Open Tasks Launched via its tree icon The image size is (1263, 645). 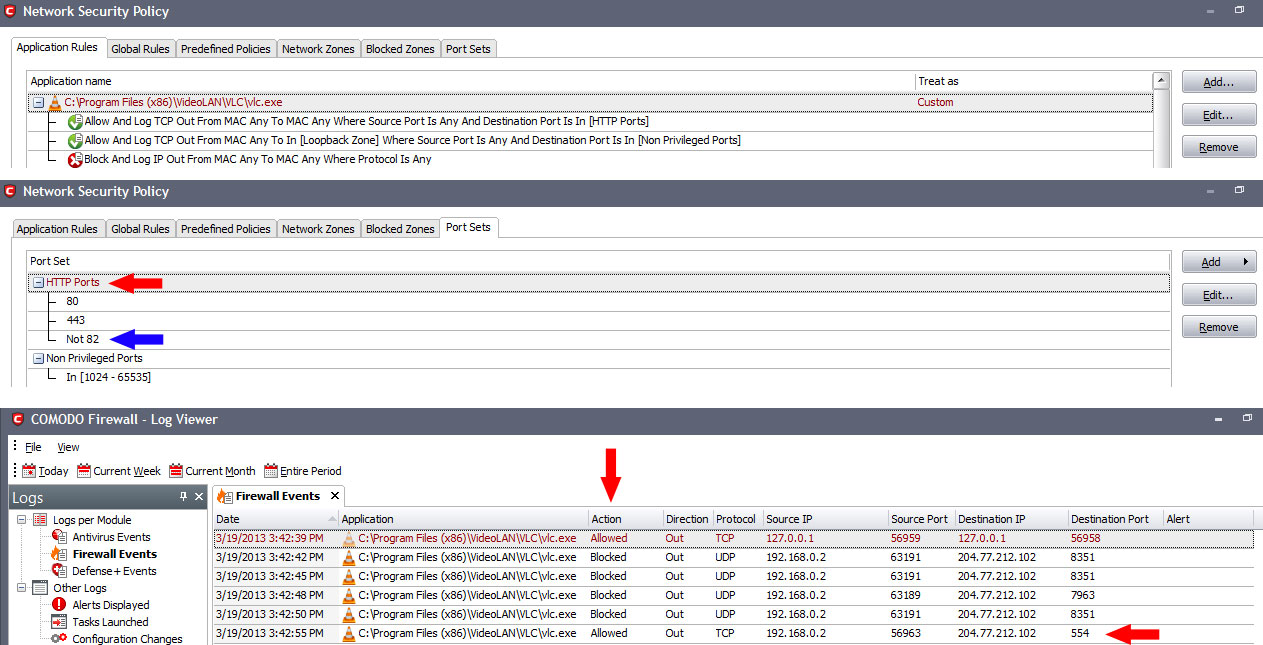(x=58, y=622)
